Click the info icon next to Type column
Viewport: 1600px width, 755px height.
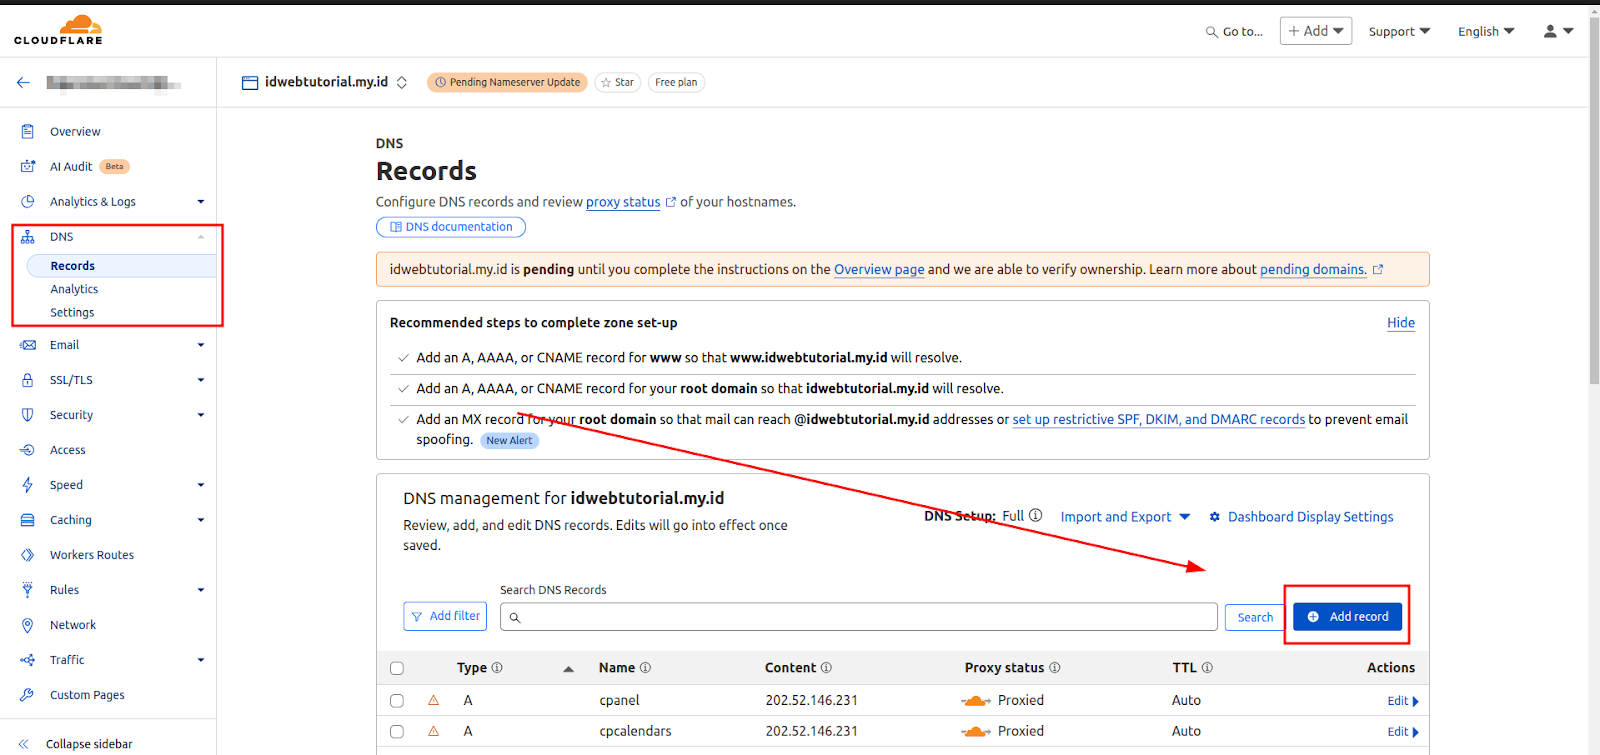click(497, 667)
